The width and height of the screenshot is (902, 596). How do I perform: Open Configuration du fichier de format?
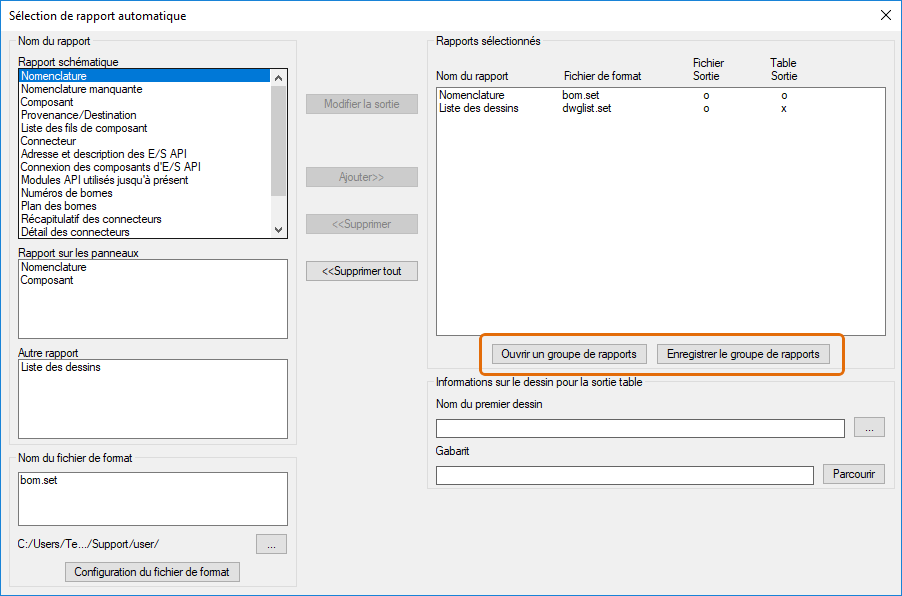coord(152,572)
